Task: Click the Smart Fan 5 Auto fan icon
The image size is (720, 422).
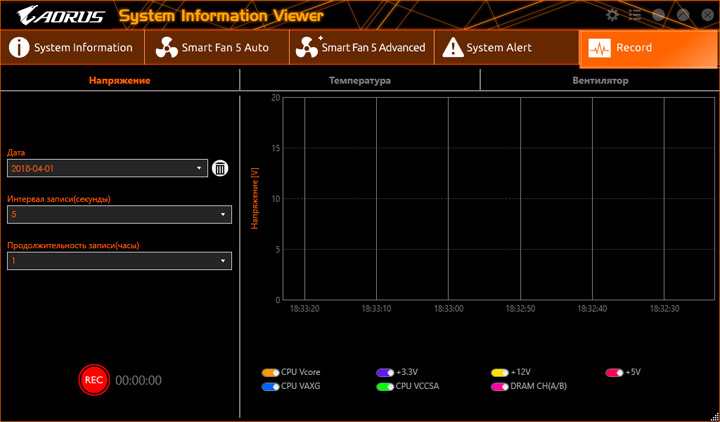Action: [x=165, y=48]
